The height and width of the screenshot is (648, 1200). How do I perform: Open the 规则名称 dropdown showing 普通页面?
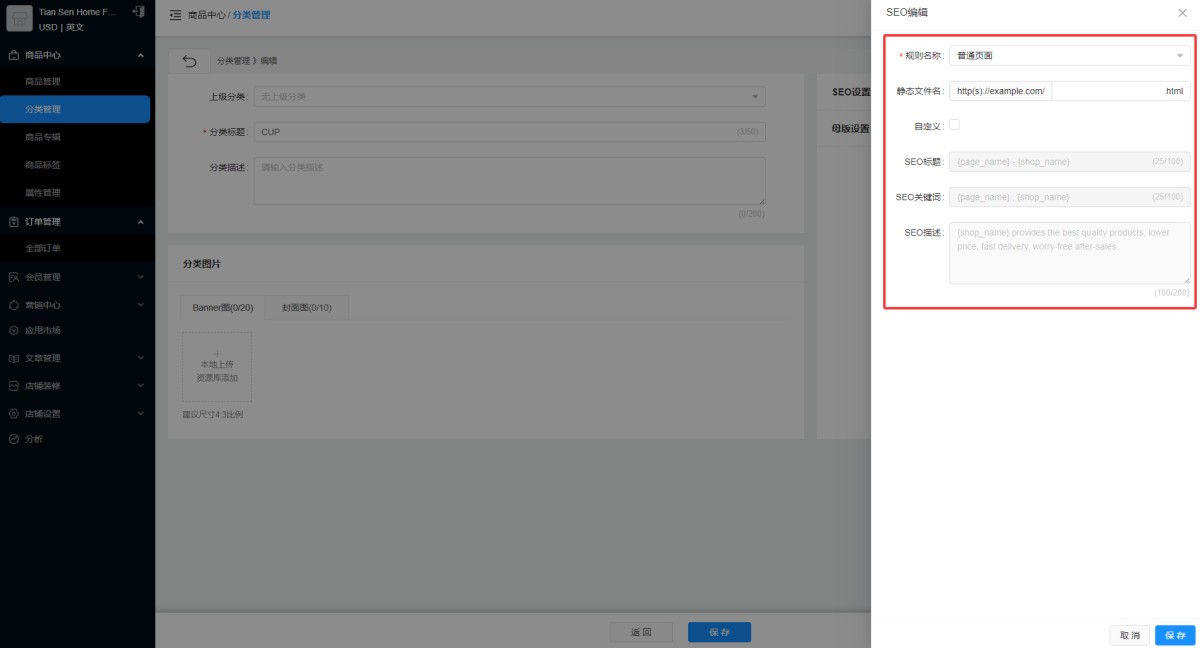click(x=1069, y=56)
